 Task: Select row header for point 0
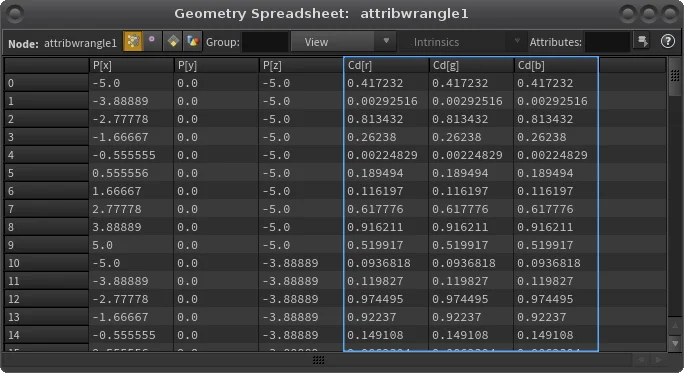point(47,83)
